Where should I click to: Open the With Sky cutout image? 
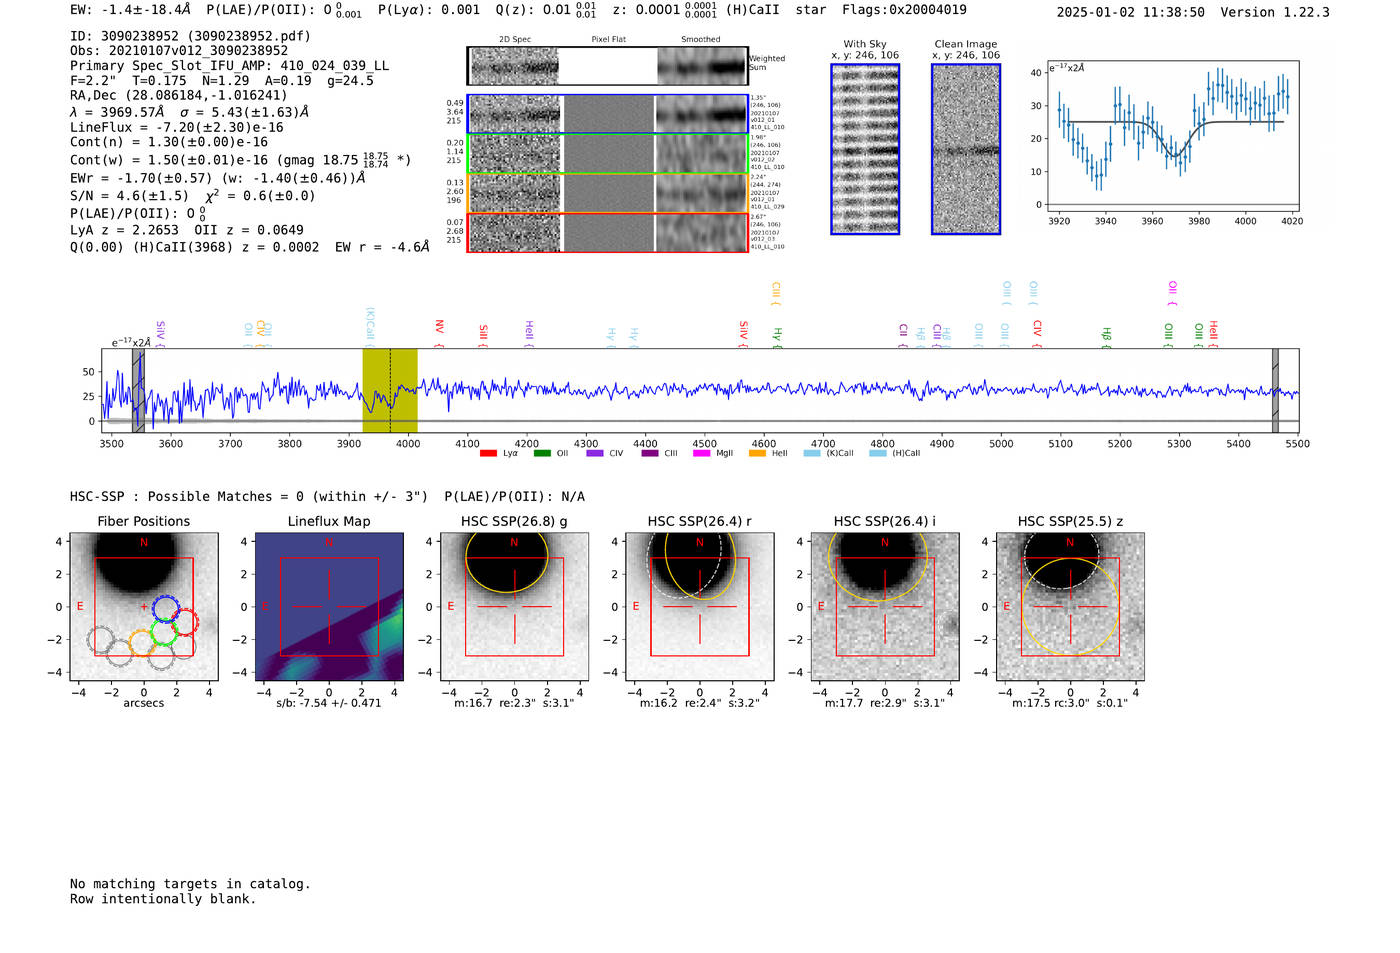click(865, 149)
